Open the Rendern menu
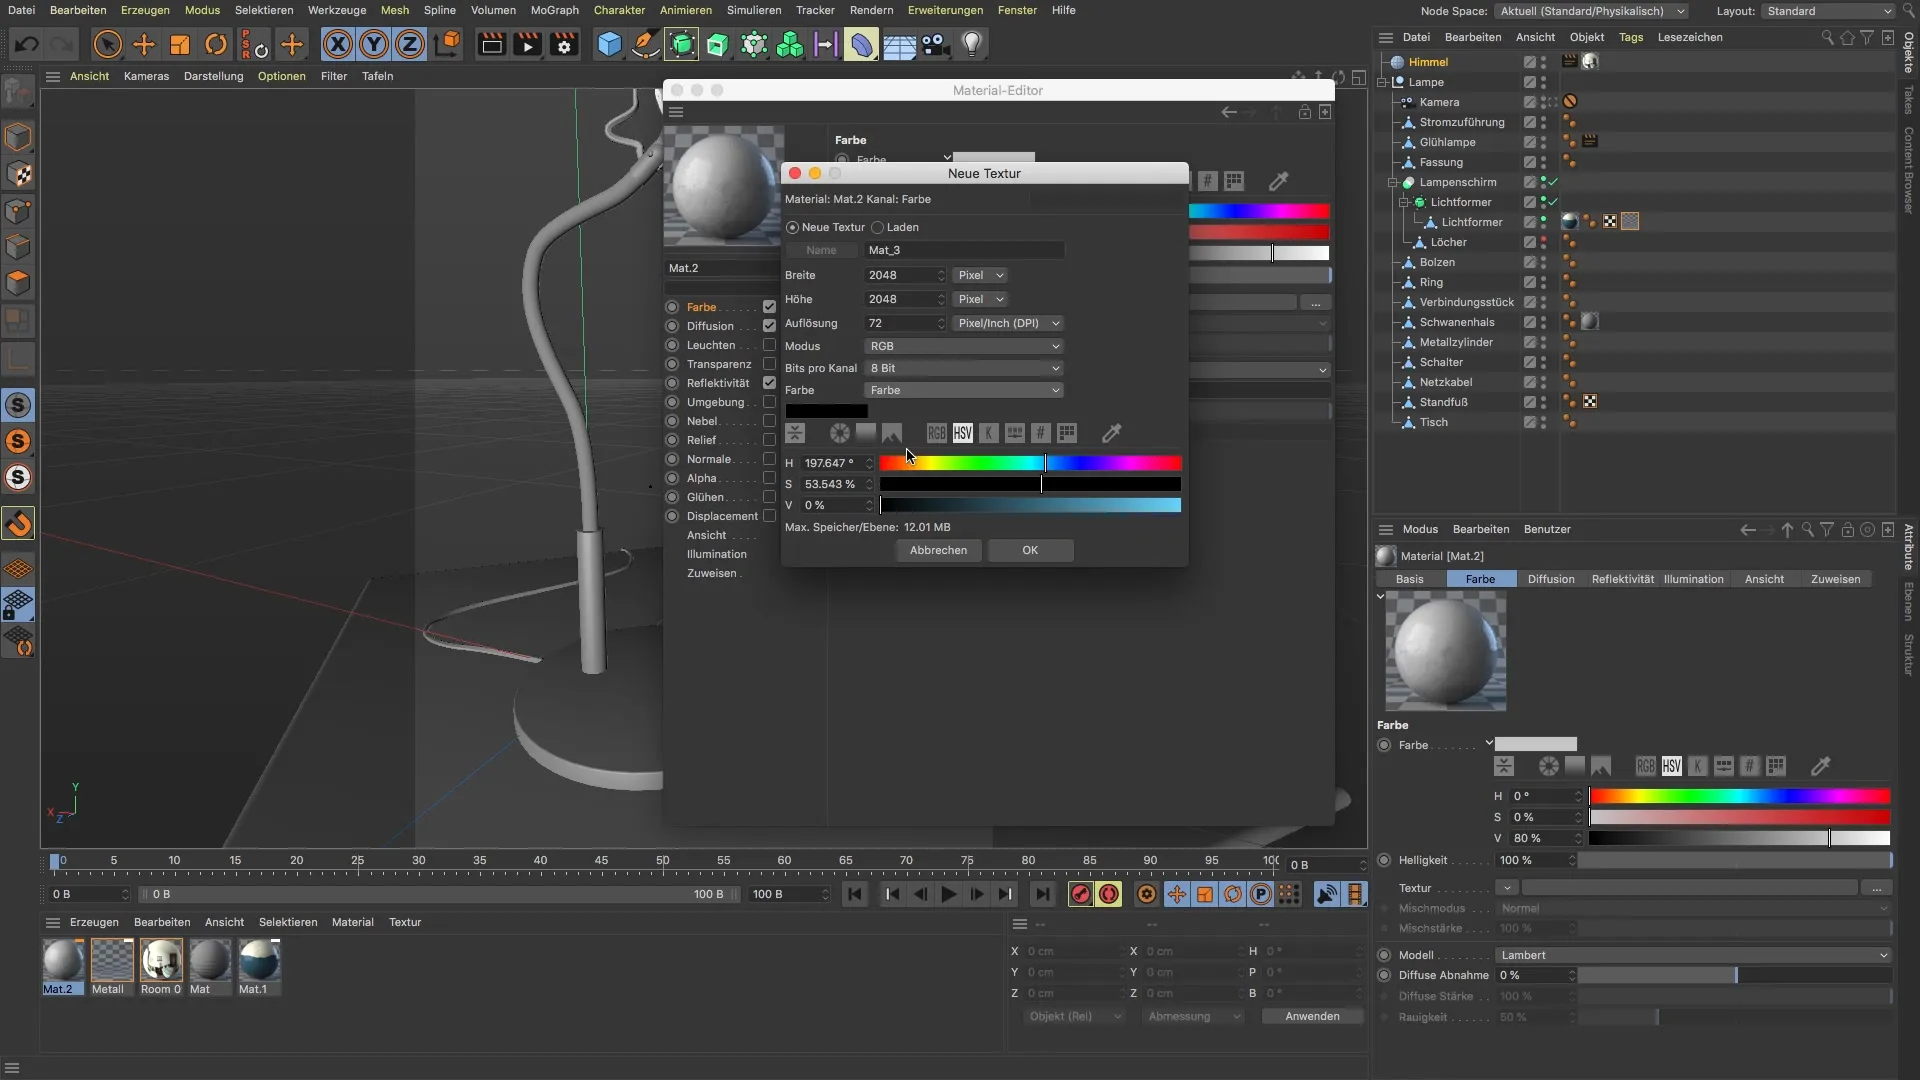 coord(871,10)
